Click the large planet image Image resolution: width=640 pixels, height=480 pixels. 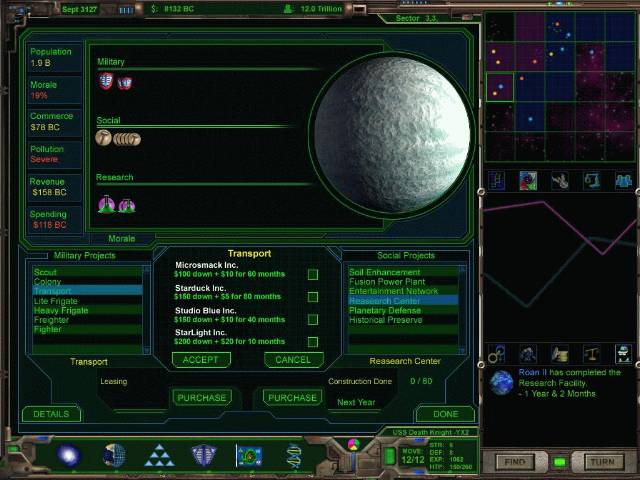pos(392,135)
